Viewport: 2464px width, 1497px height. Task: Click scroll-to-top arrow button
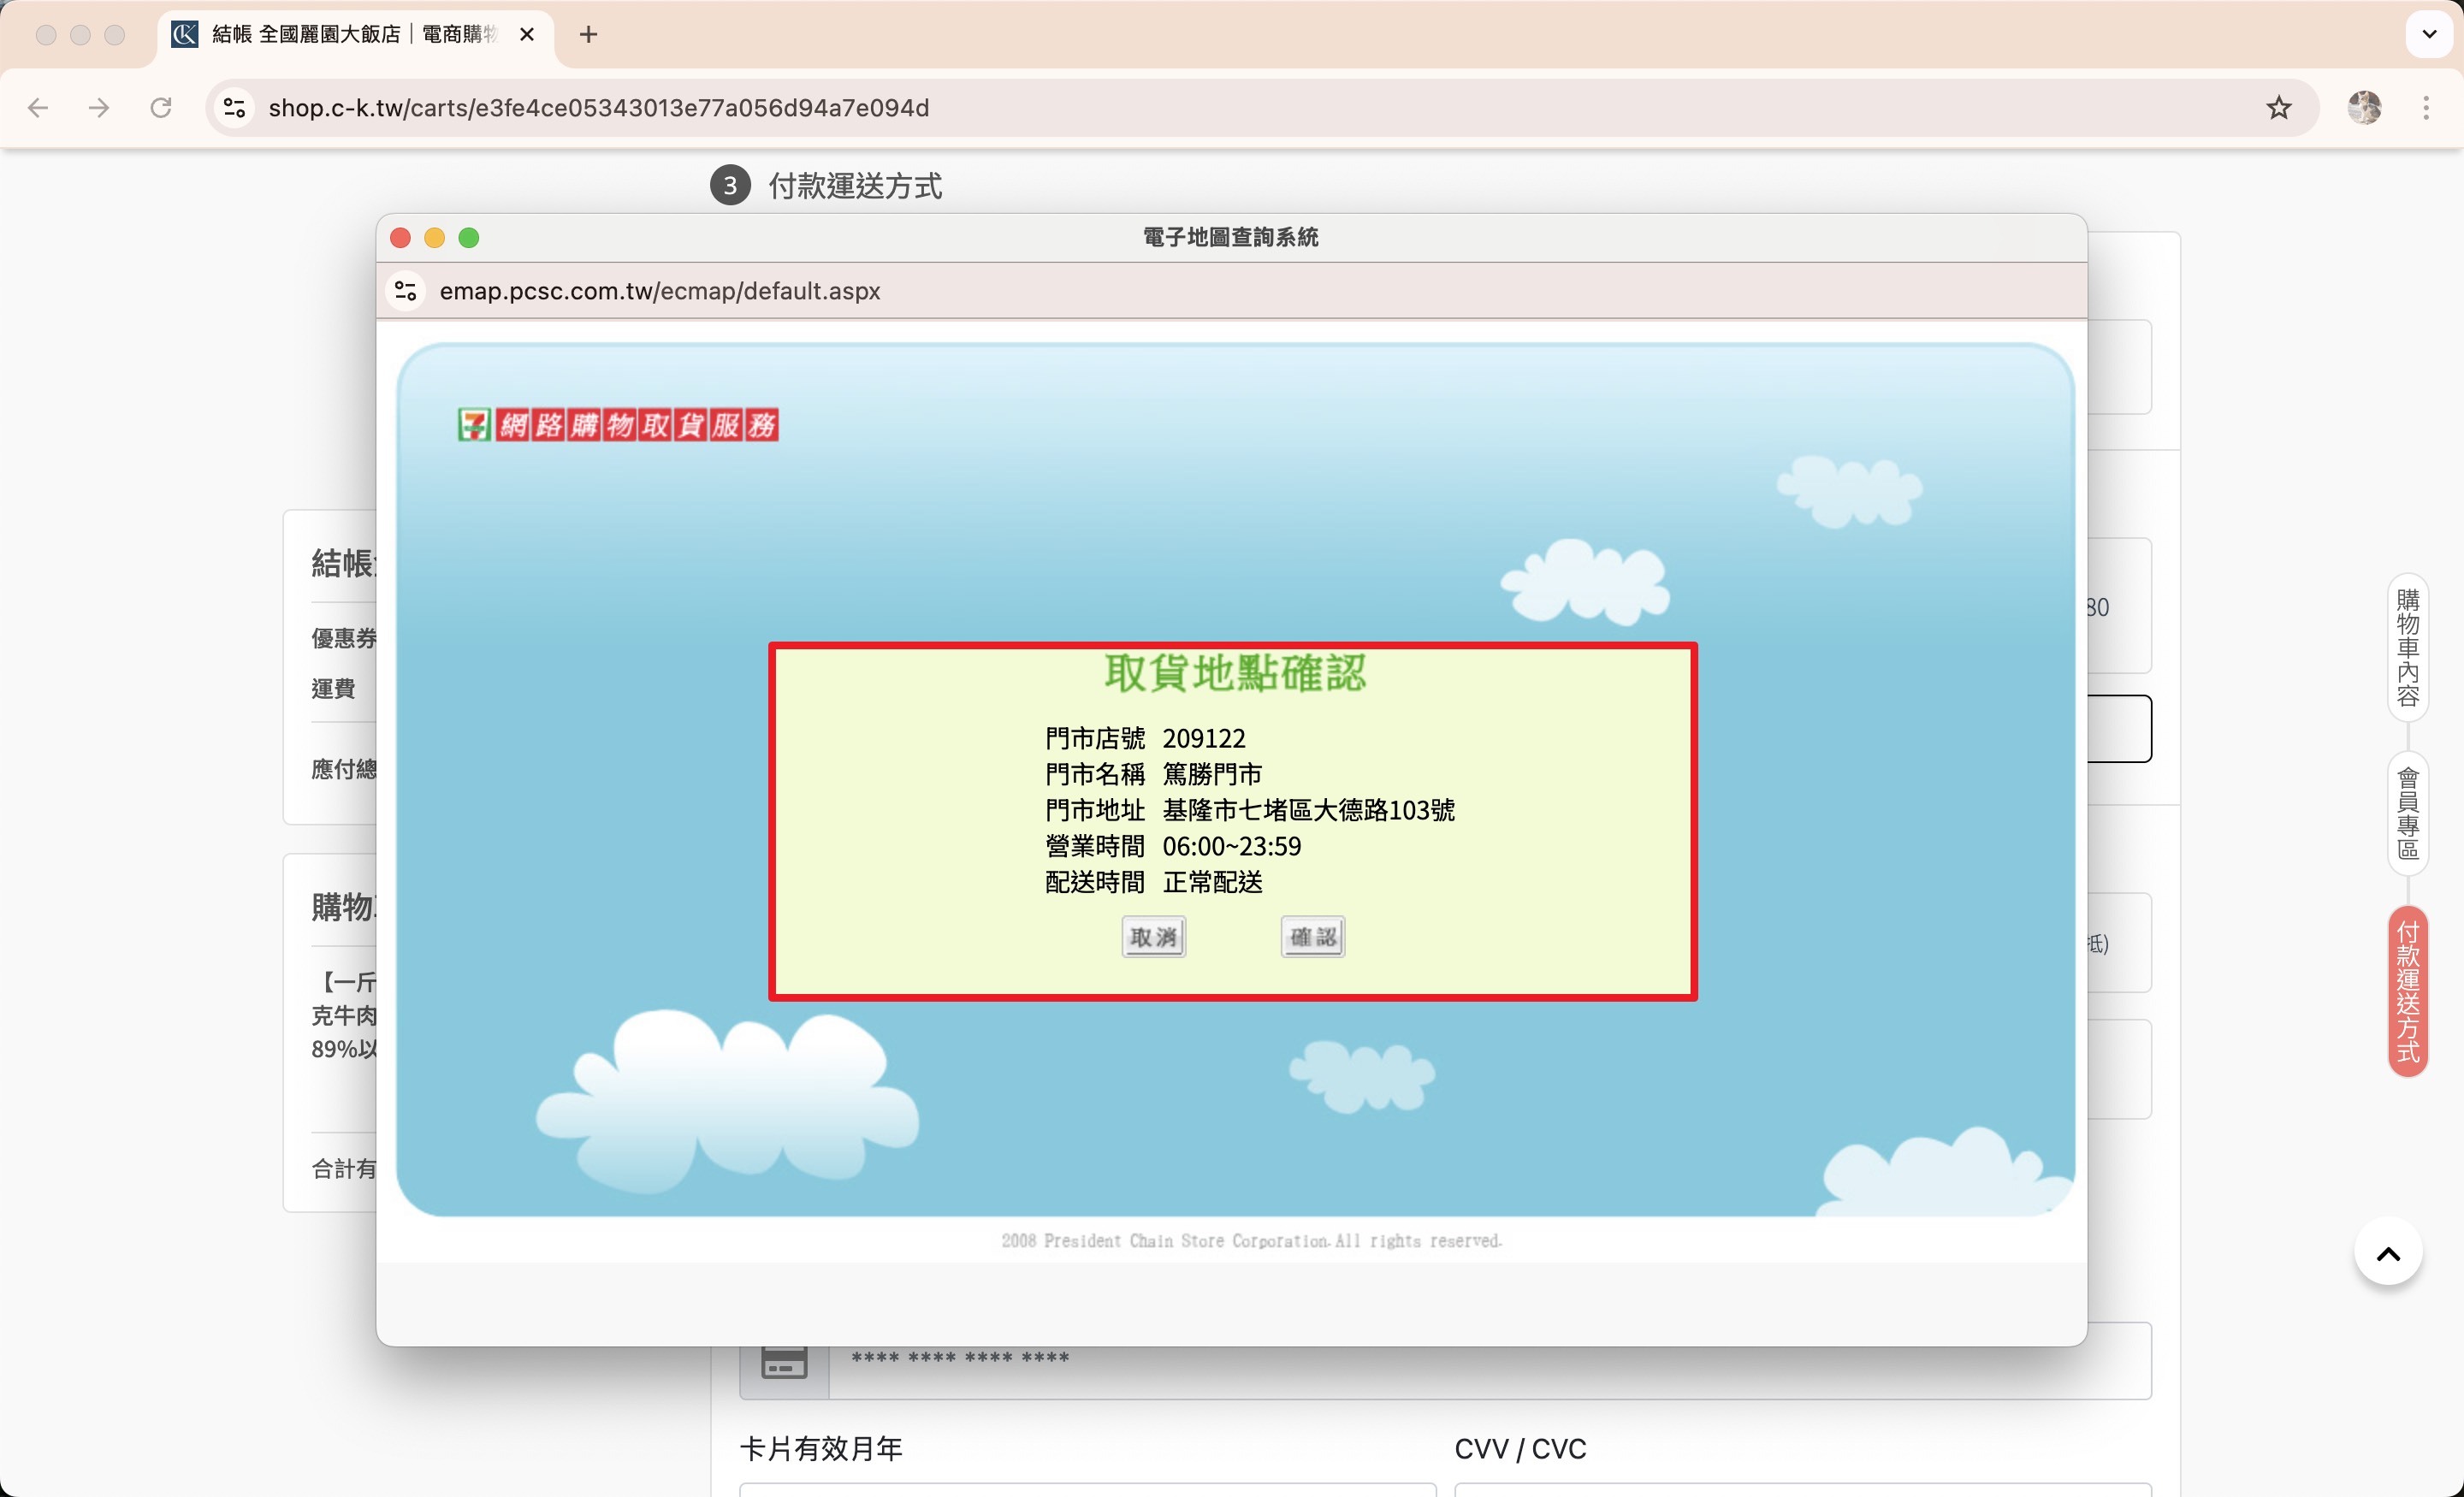[x=2388, y=1253]
